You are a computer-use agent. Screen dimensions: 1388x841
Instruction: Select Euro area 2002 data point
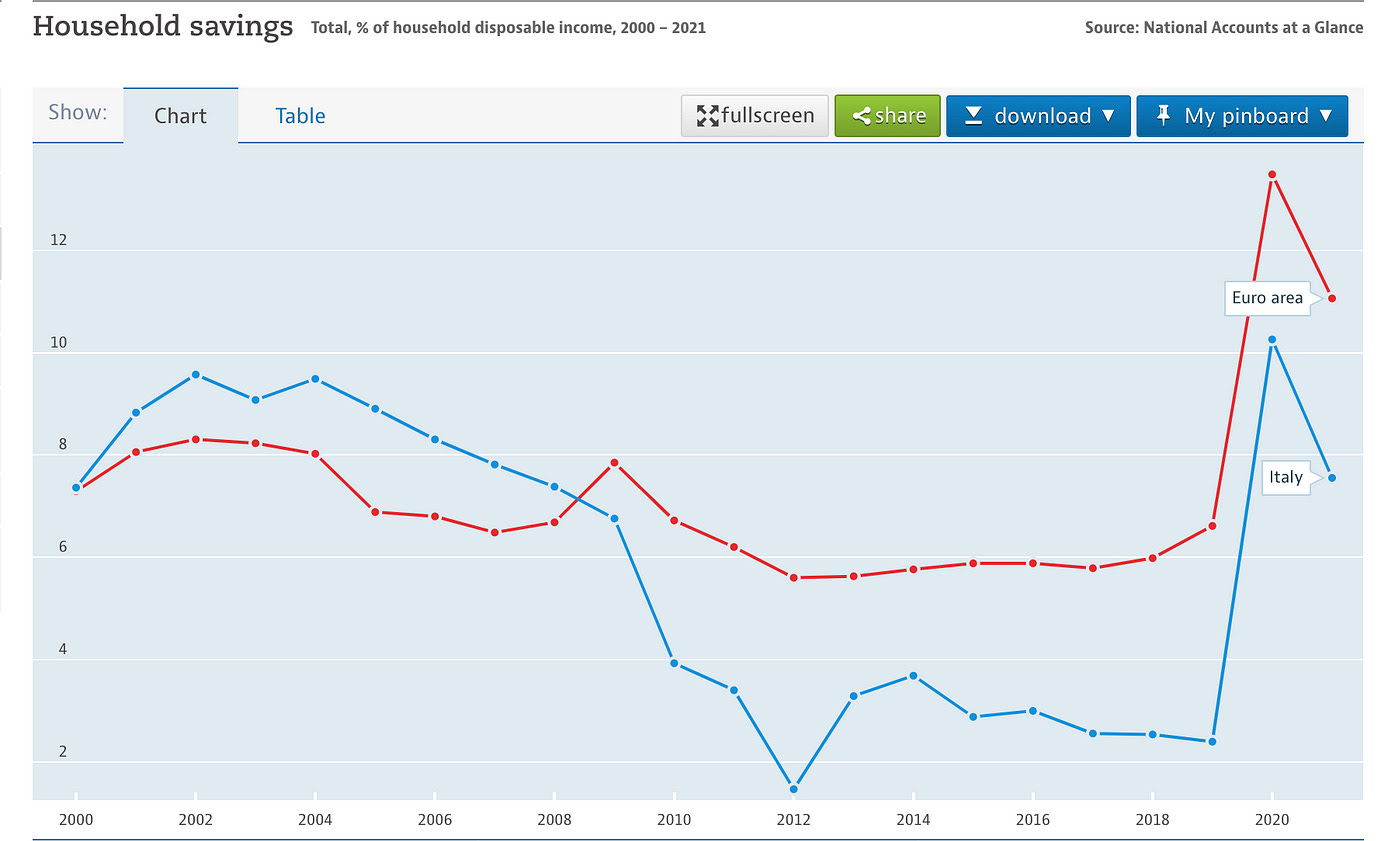(x=196, y=440)
